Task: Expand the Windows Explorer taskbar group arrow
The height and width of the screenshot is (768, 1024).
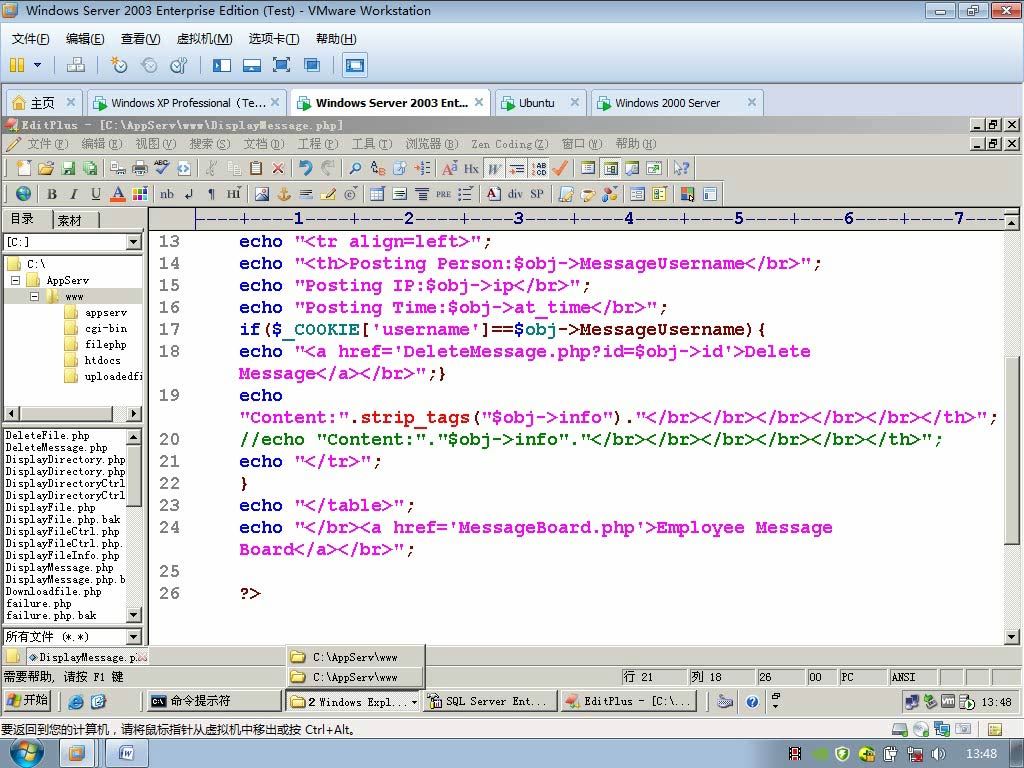Action: [x=414, y=702]
